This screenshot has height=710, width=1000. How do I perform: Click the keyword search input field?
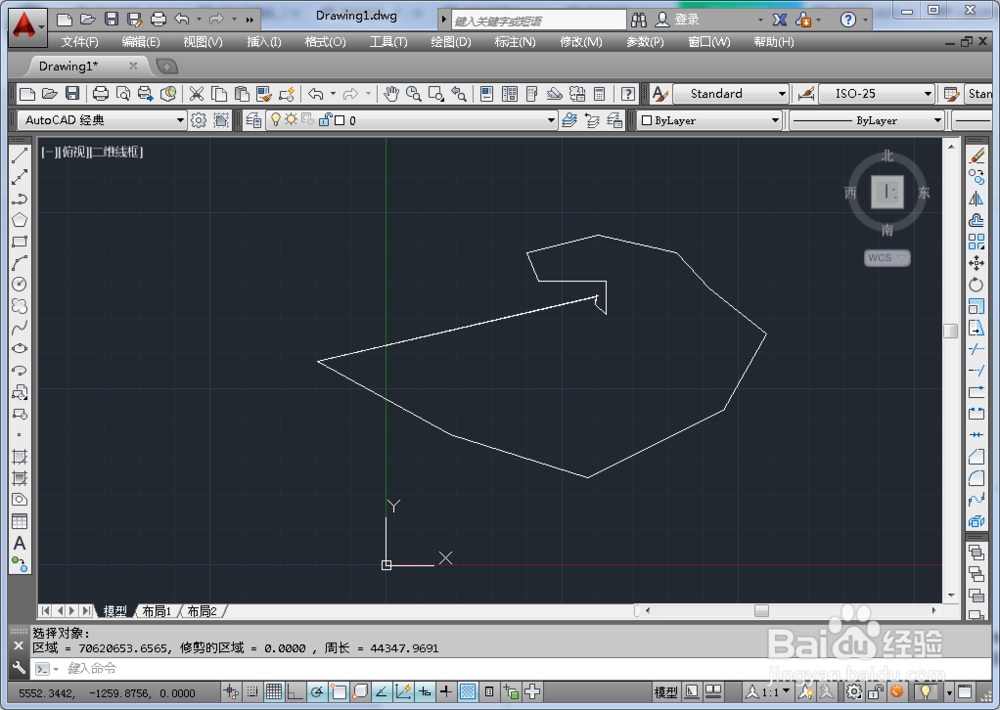(x=539, y=20)
